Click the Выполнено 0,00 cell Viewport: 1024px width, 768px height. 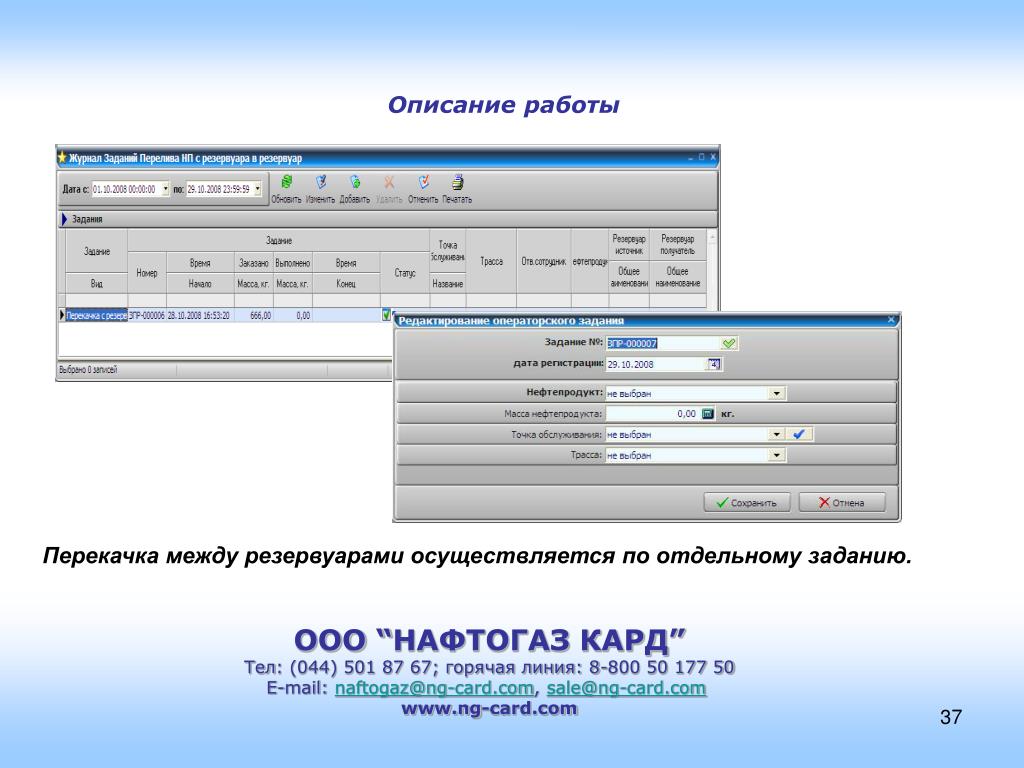click(x=293, y=315)
